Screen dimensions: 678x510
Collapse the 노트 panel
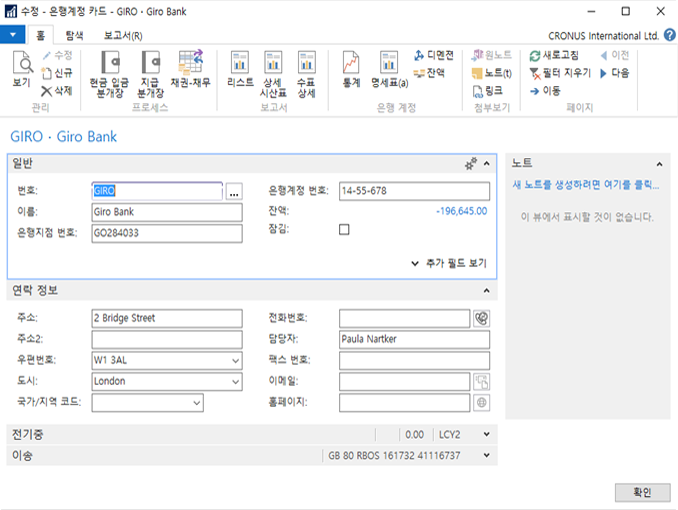[659, 164]
